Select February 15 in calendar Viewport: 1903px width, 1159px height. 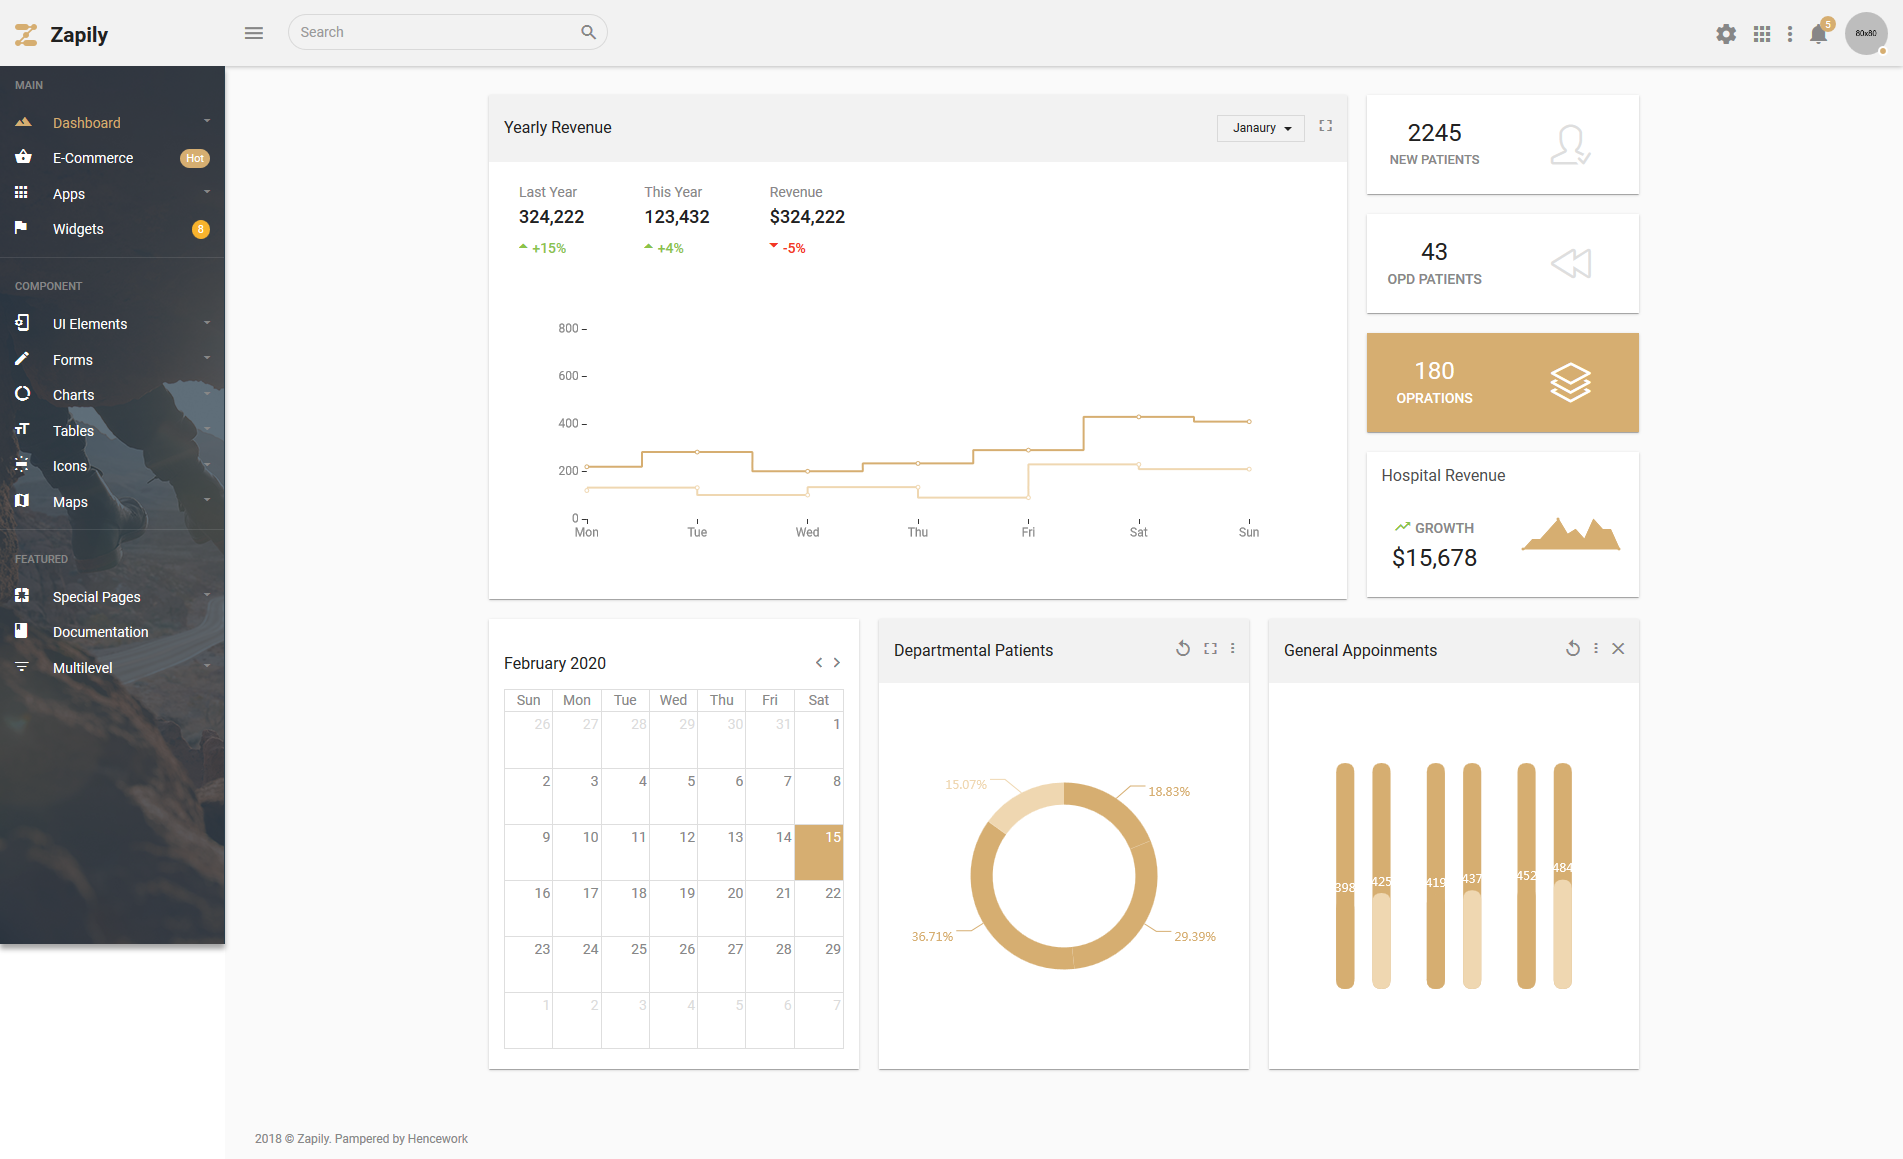[x=819, y=852]
